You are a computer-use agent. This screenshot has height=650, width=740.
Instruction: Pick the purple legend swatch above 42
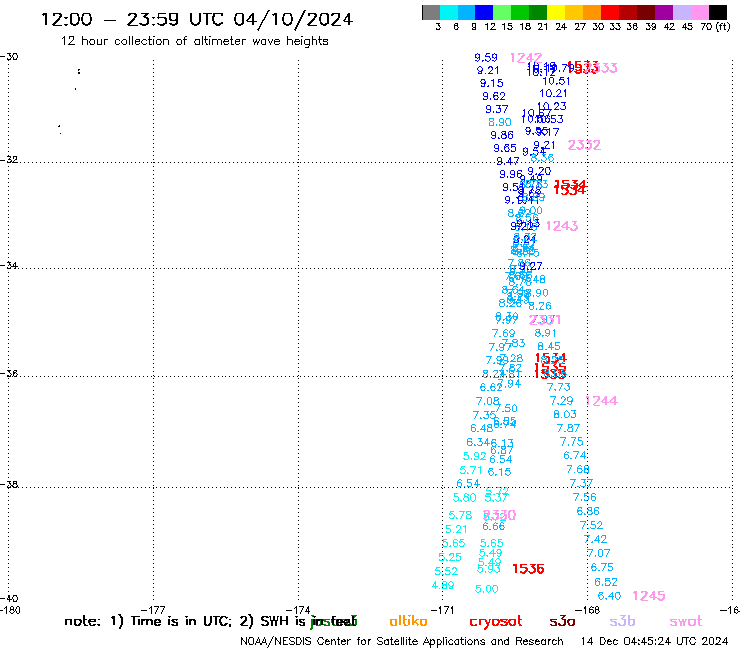(664, 12)
